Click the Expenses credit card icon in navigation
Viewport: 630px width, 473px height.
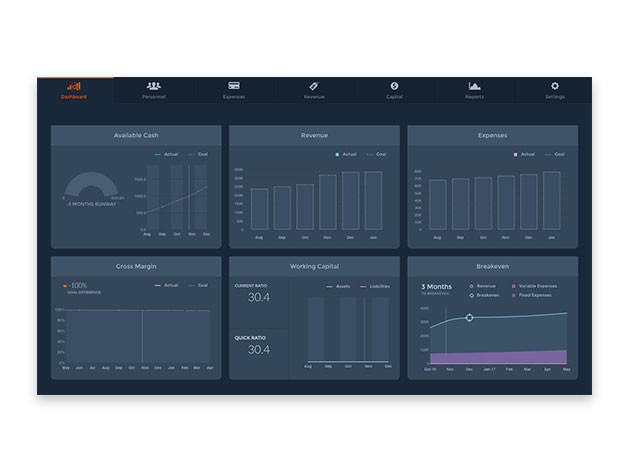[x=234, y=86]
